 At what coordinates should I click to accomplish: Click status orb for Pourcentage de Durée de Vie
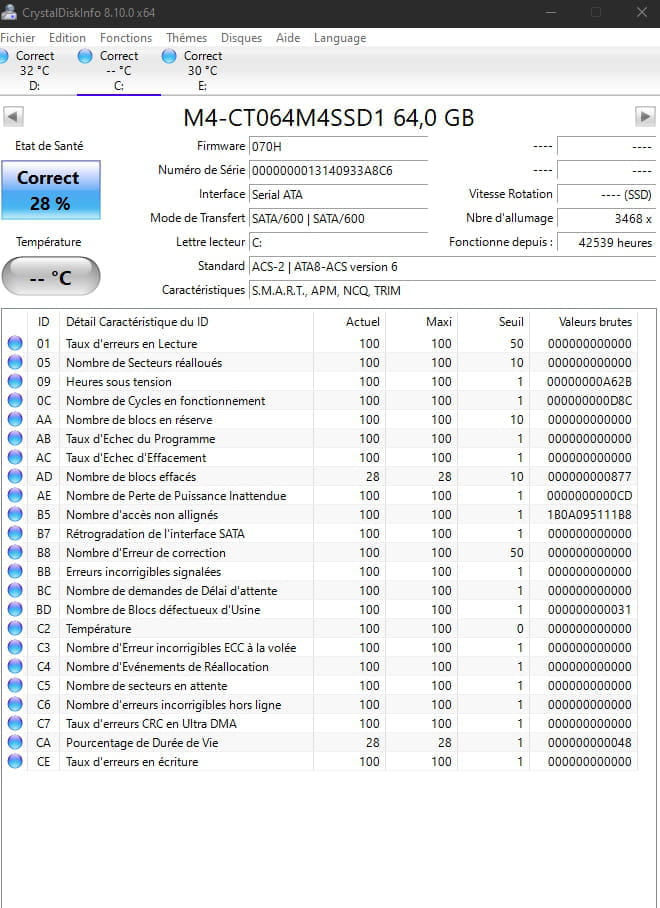pos(15,742)
